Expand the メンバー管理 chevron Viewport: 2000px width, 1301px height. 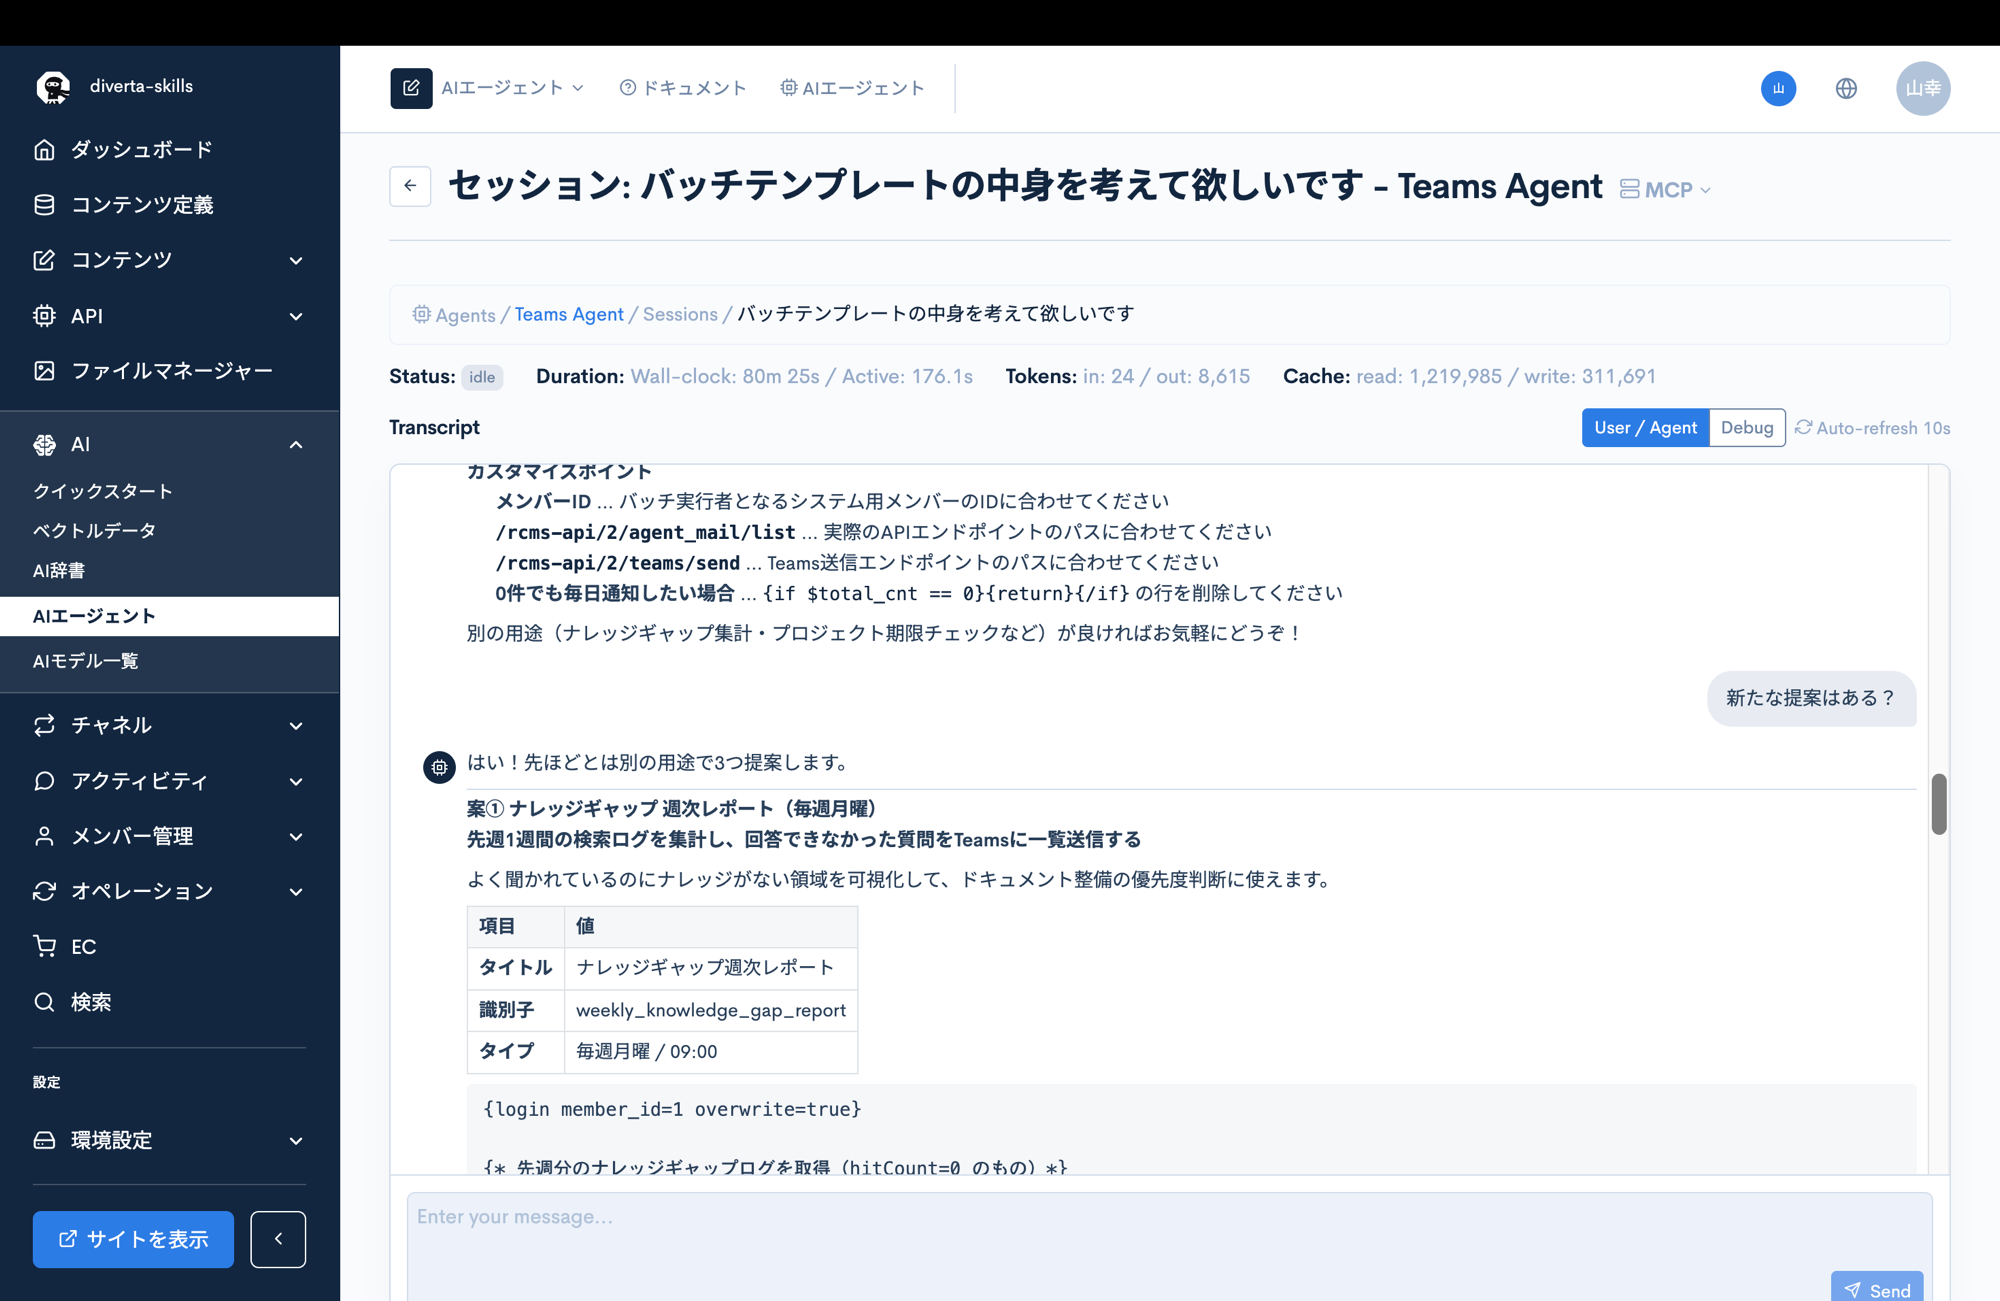point(296,836)
